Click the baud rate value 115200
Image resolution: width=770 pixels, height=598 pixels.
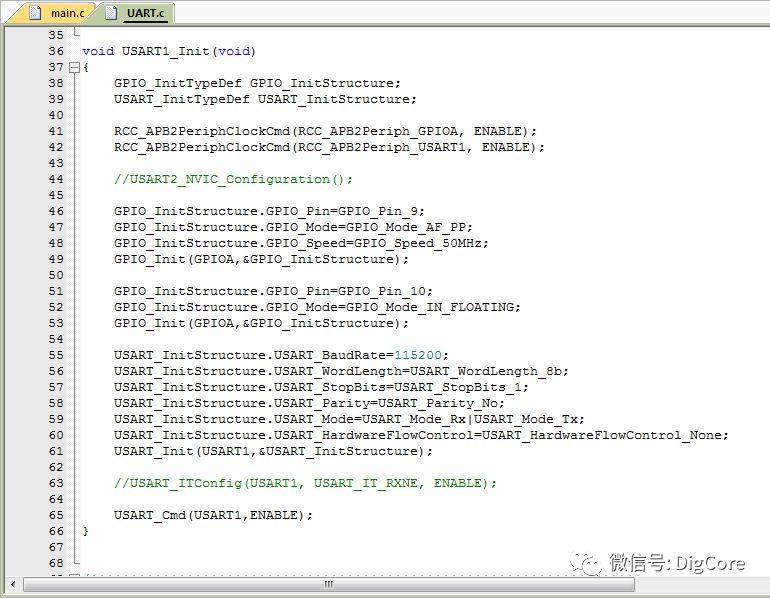[x=418, y=355]
